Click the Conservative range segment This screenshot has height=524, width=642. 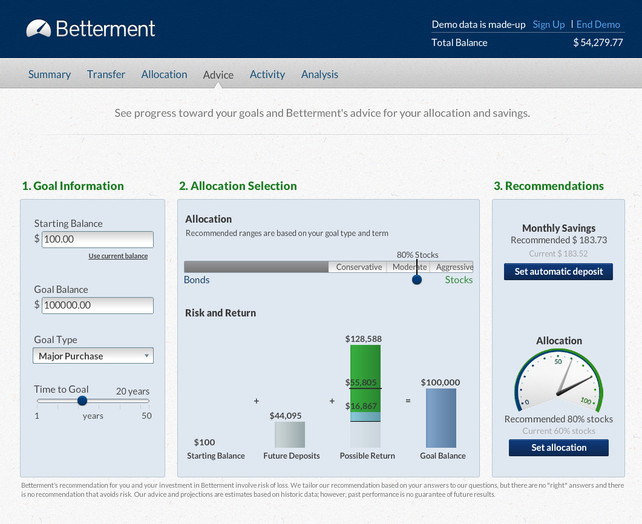click(358, 267)
